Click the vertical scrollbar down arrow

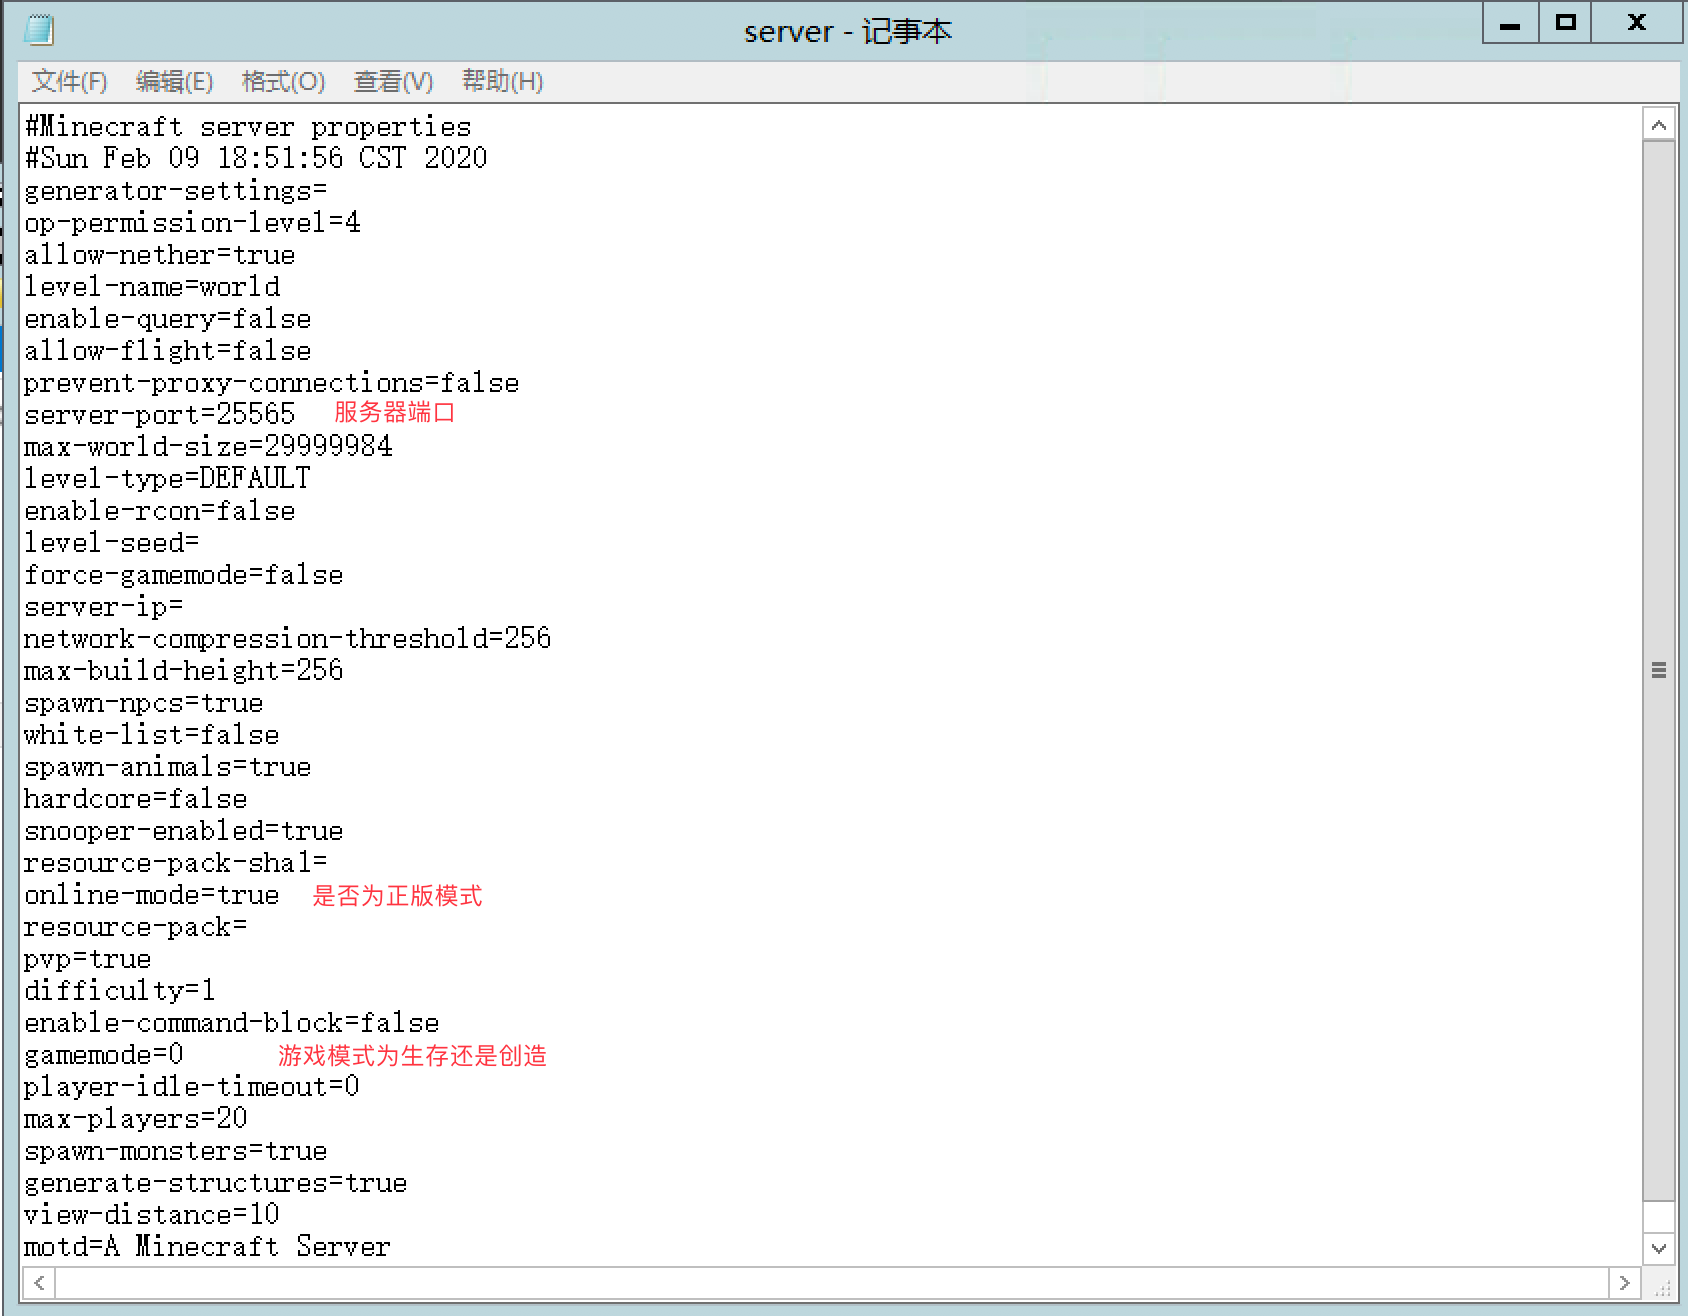pos(1659,1248)
